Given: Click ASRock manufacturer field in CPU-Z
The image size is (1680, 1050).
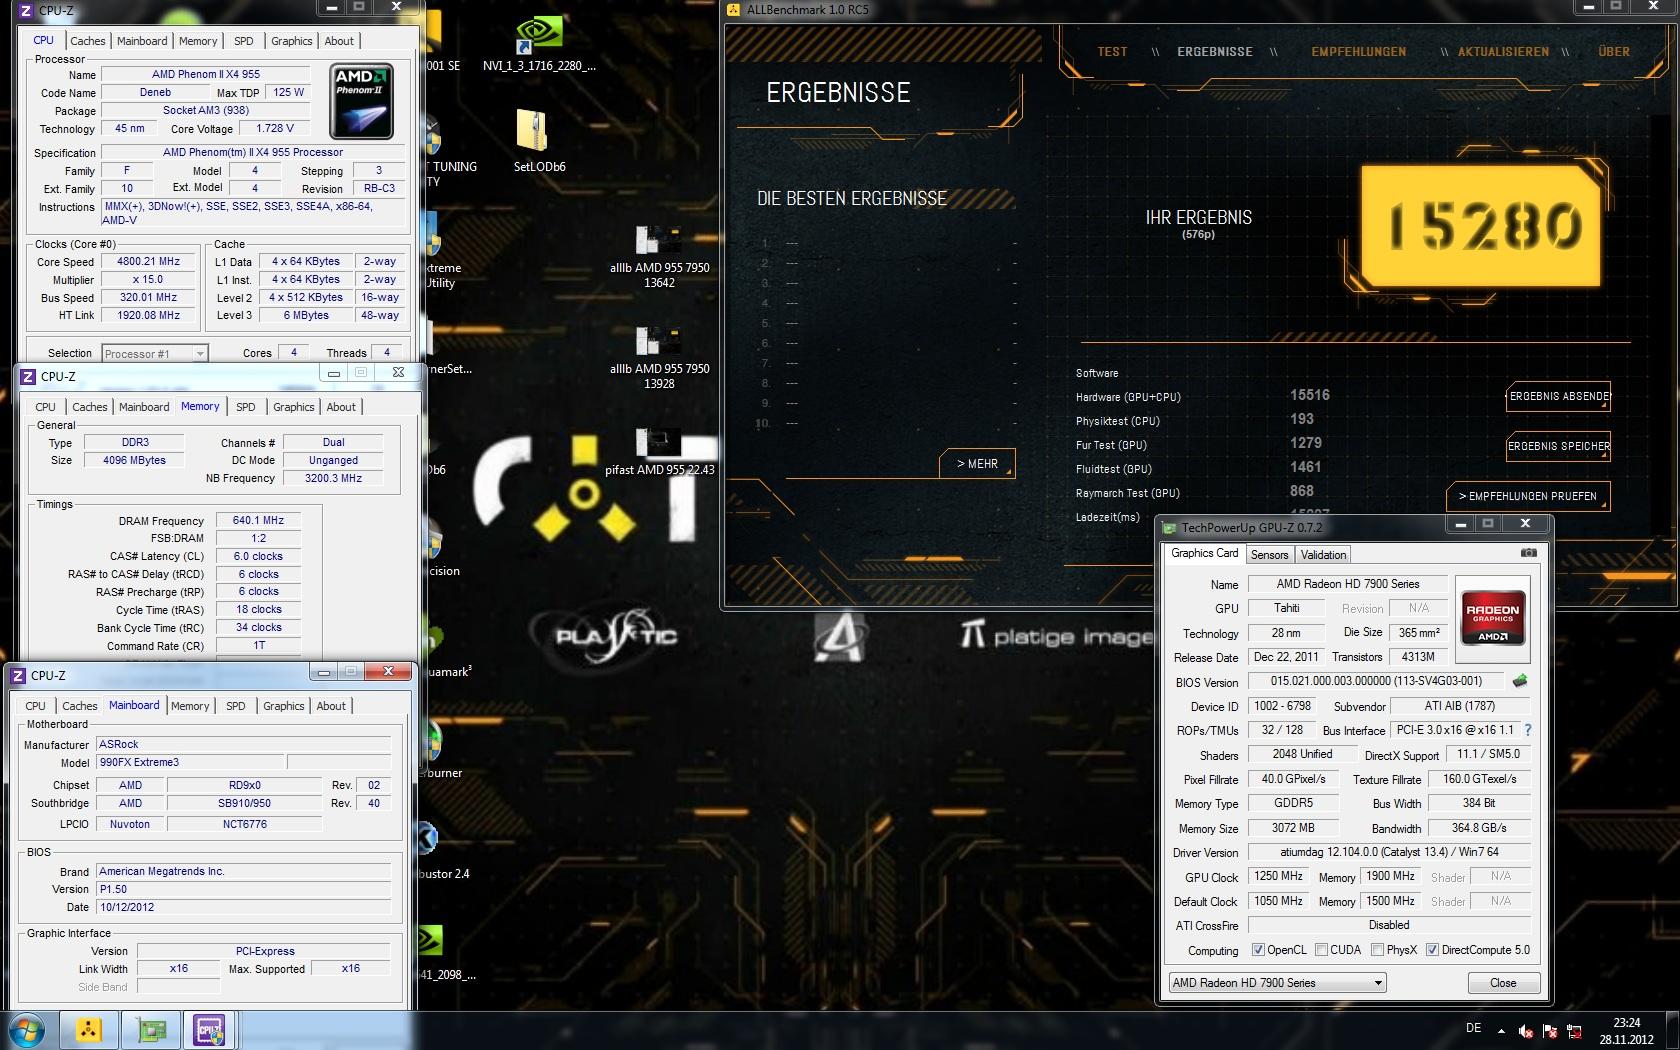Looking at the screenshot, I should click(243, 745).
